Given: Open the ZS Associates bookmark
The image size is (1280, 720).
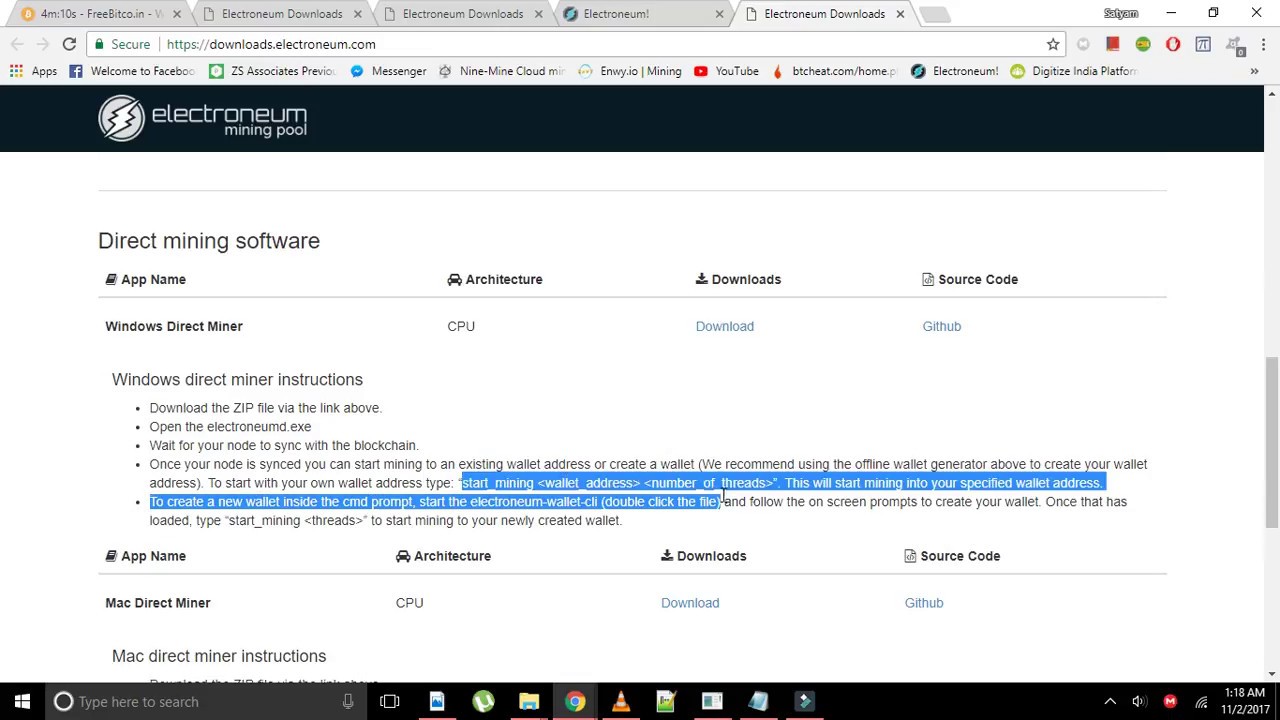Looking at the screenshot, I should pyautogui.click(x=272, y=71).
